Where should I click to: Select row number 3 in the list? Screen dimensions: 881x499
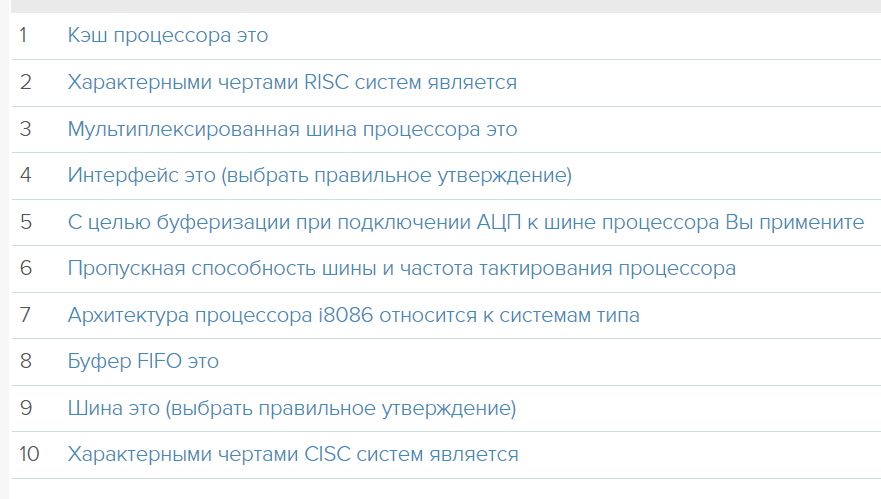tap(25, 129)
